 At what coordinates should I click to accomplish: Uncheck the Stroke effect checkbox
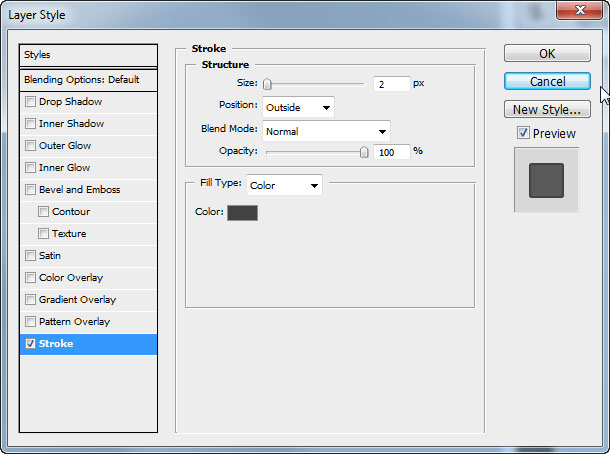[31, 344]
